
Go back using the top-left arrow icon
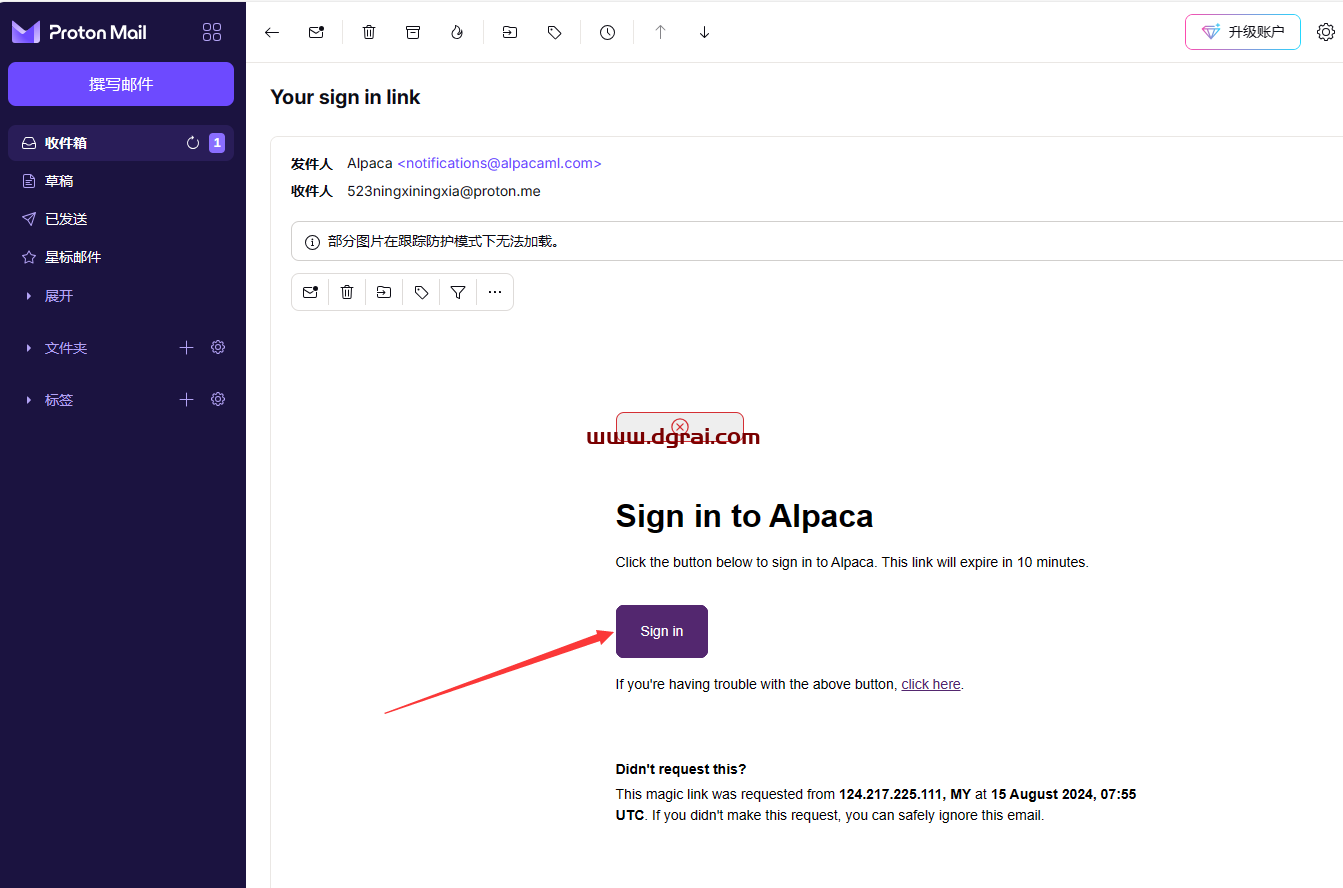click(272, 32)
